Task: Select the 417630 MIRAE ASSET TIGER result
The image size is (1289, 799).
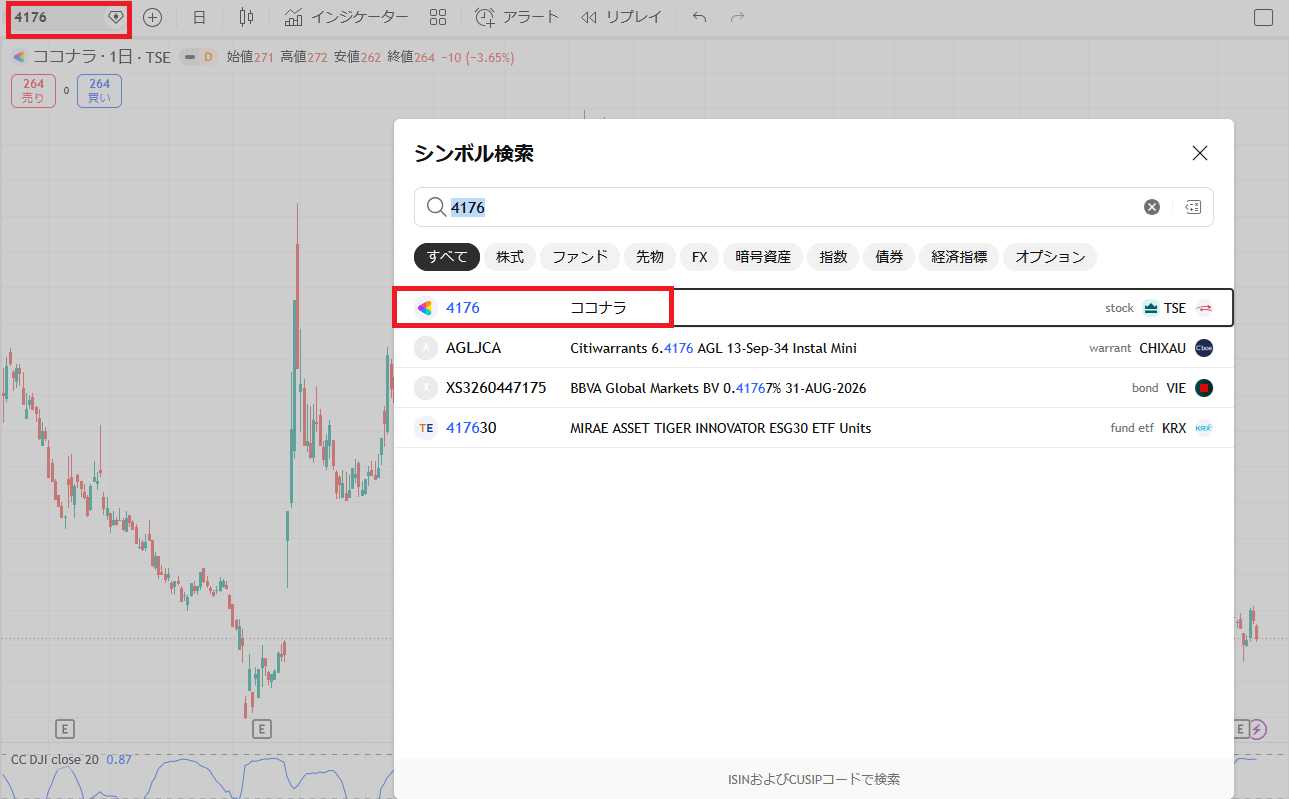Action: [x=814, y=428]
